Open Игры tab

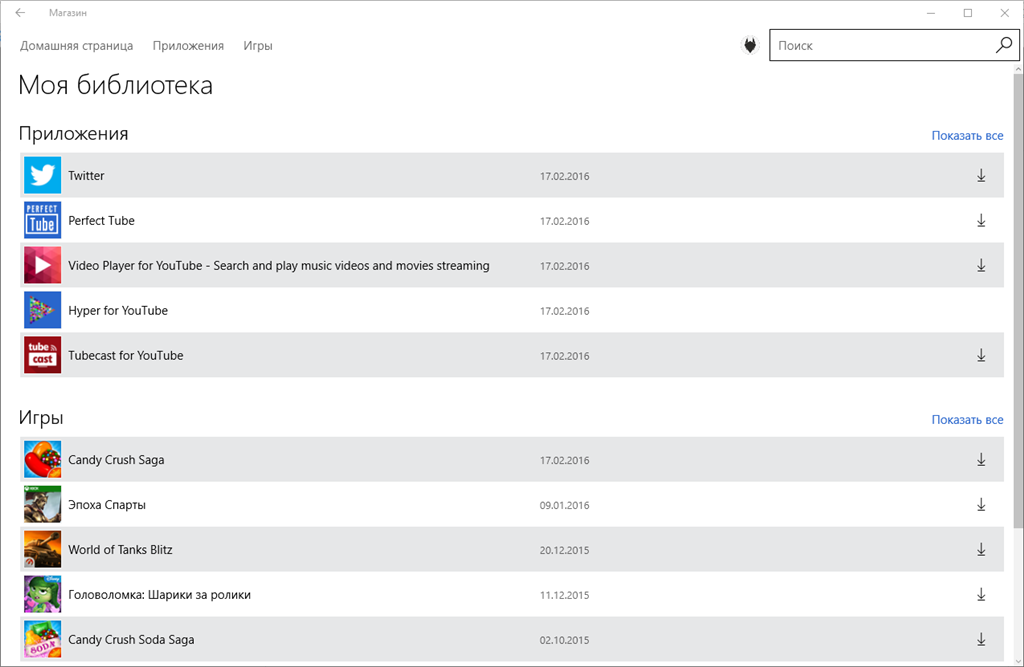click(258, 46)
